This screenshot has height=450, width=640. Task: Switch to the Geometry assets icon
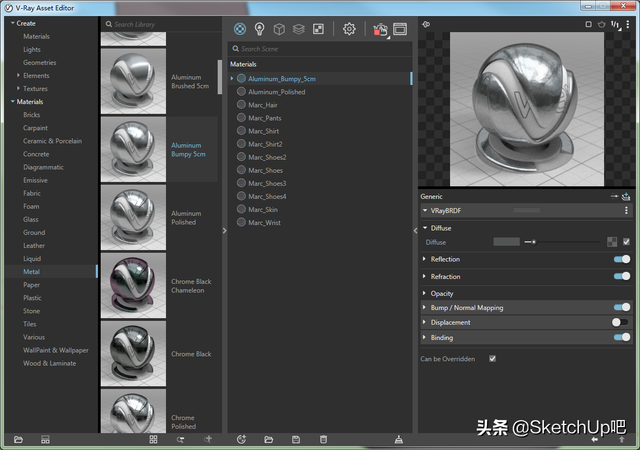coord(279,29)
